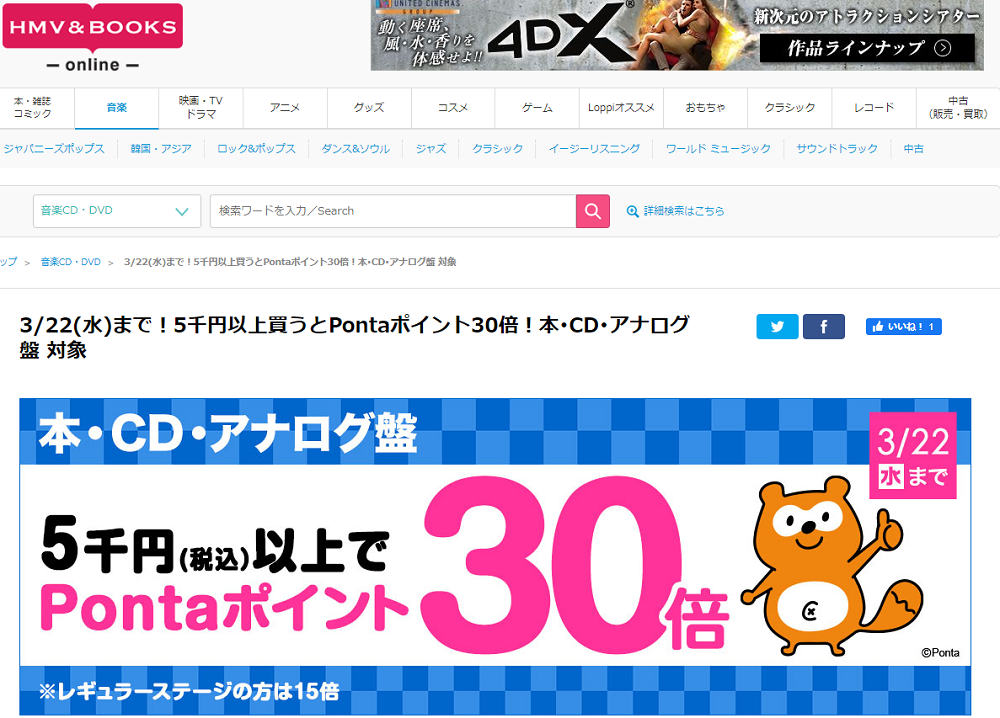Open 詳細検索はこちら advanced search link

[675, 211]
